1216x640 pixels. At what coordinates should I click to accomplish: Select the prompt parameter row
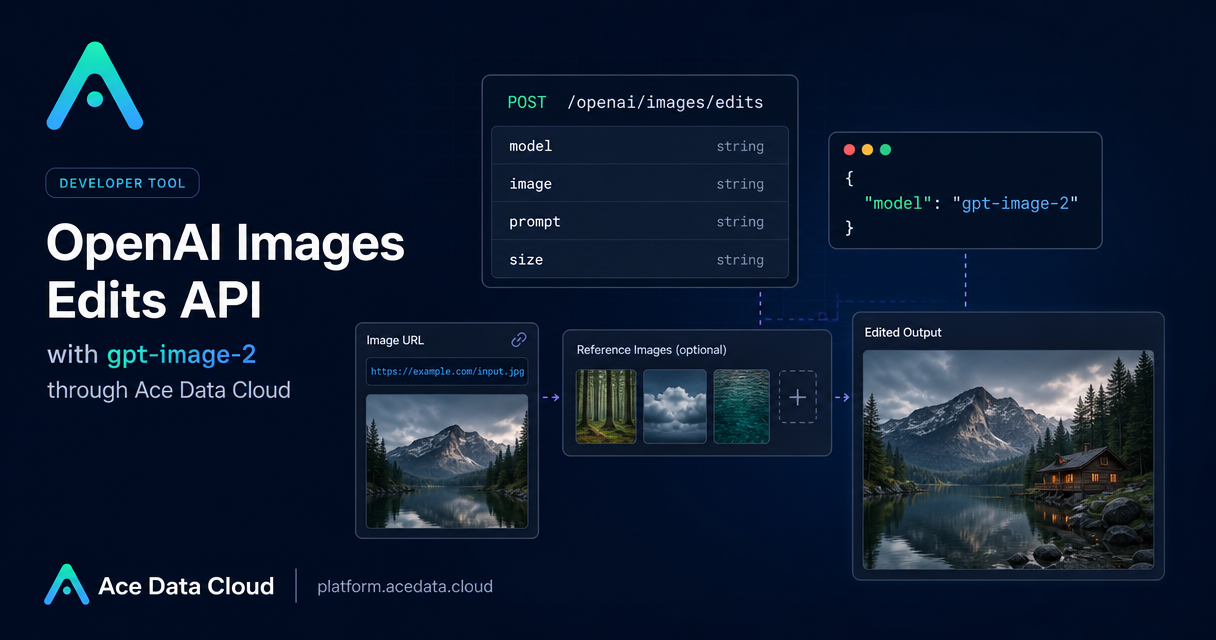640,222
